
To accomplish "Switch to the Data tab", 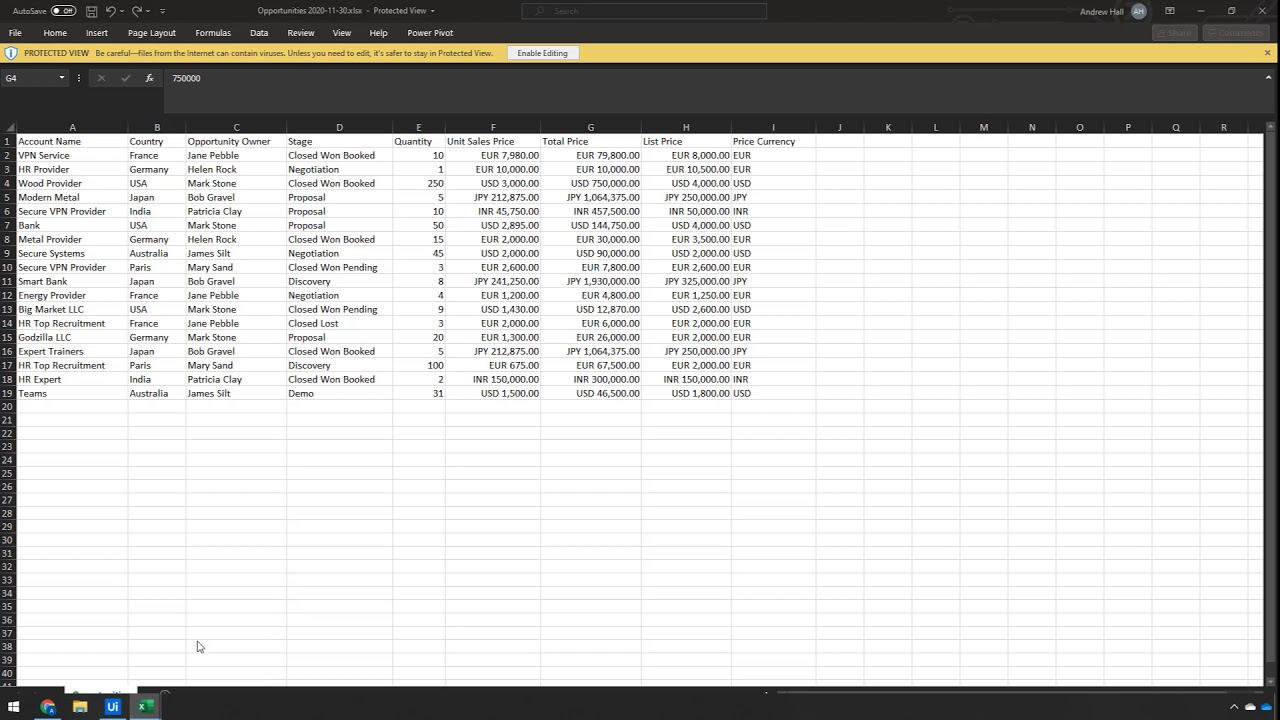I will [x=259, y=33].
